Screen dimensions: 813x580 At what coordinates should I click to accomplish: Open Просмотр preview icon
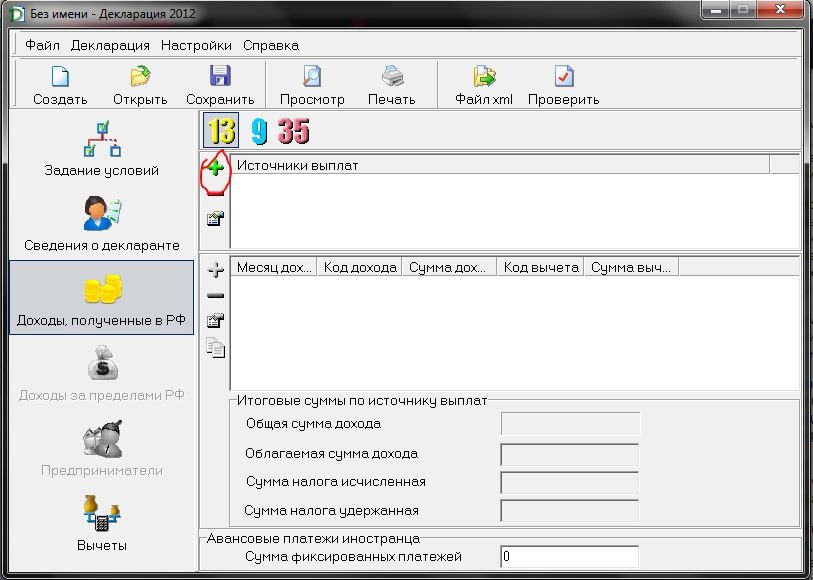tap(312, 85)
